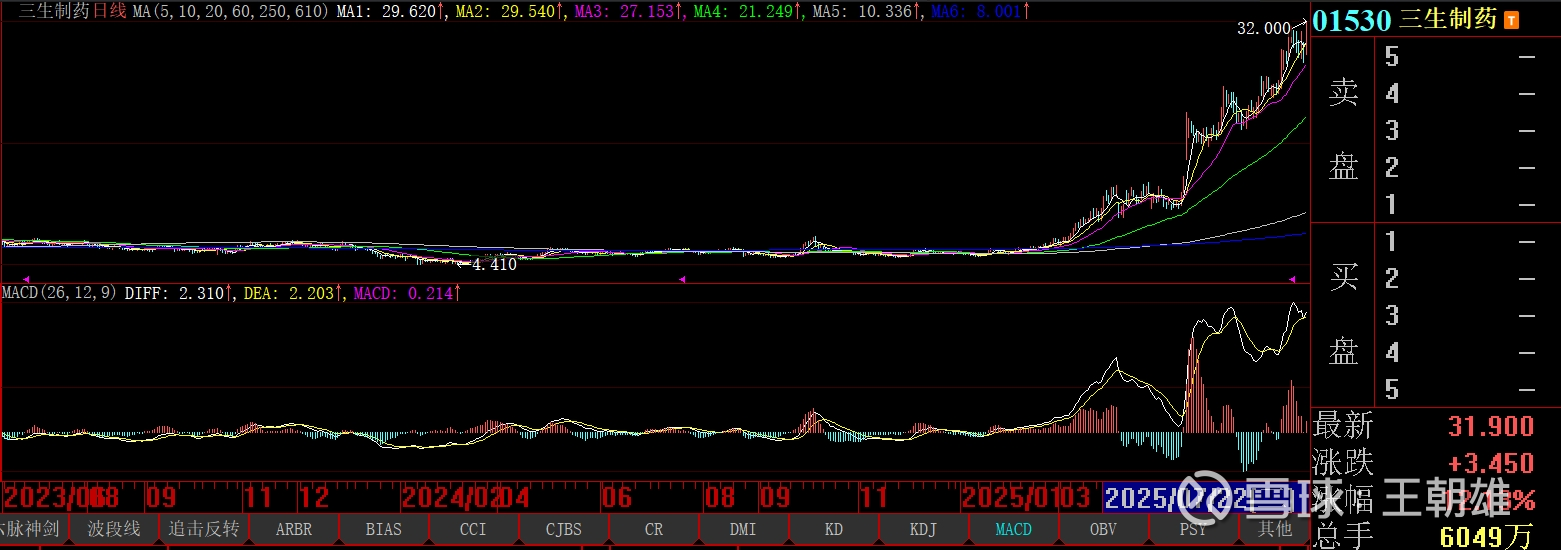Click the active MACD indicator tab
Viewport: 1561px width, 550px height.
click(x=1013, y=529)
